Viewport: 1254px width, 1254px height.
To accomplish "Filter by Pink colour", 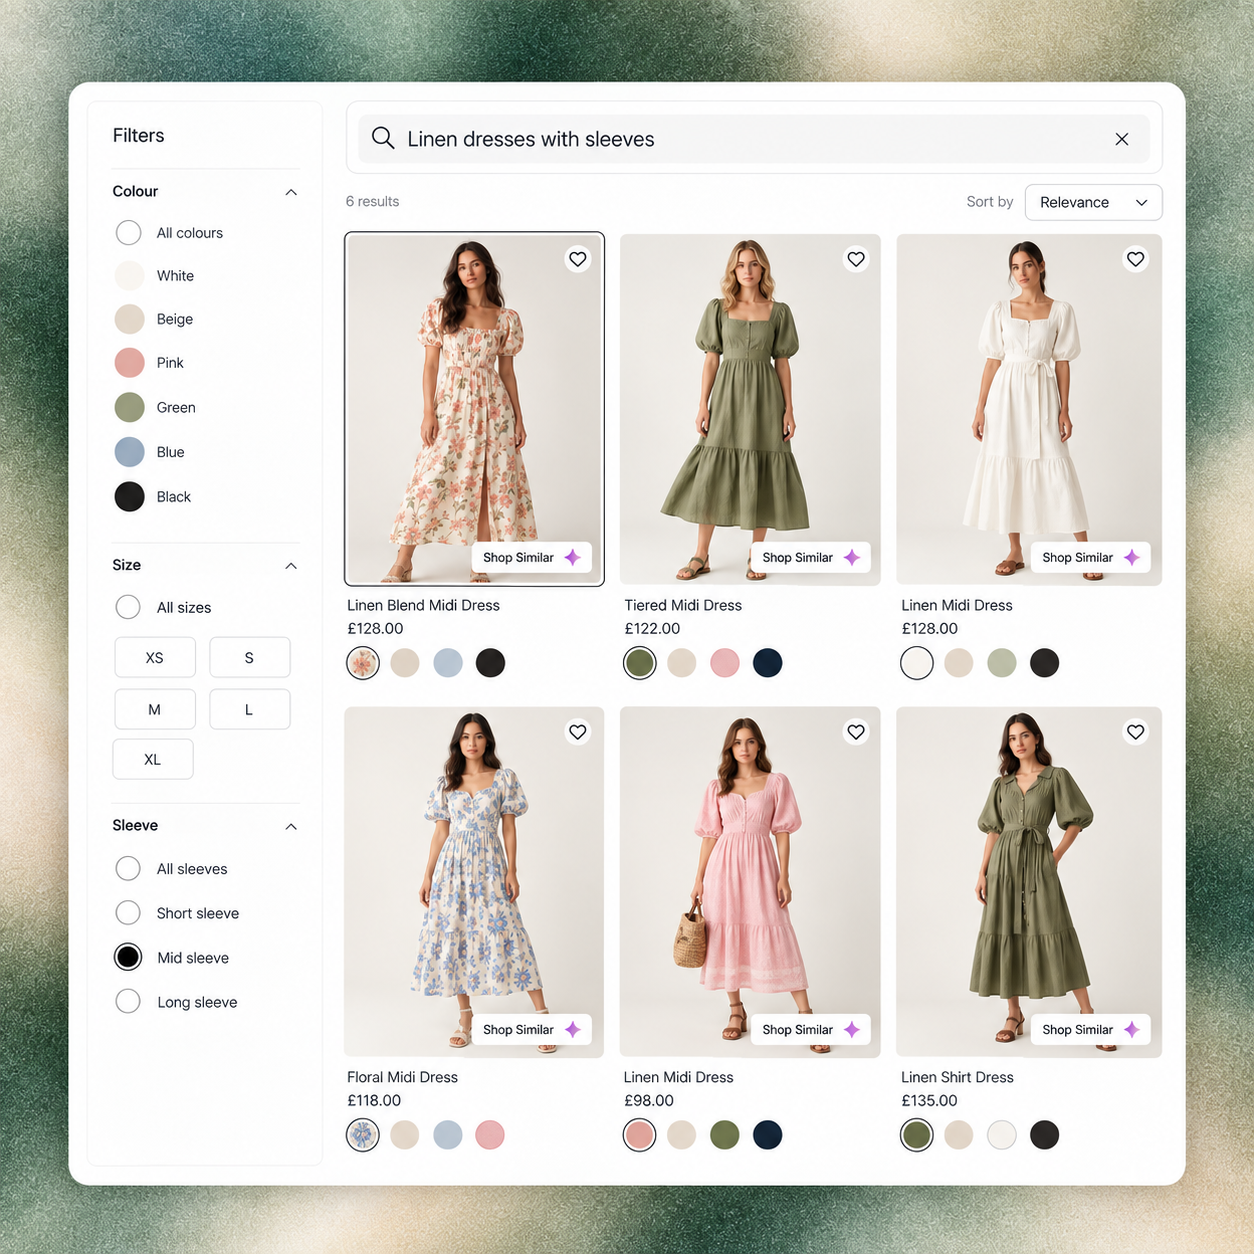I will pyautogui.click(x=129, y=362).
